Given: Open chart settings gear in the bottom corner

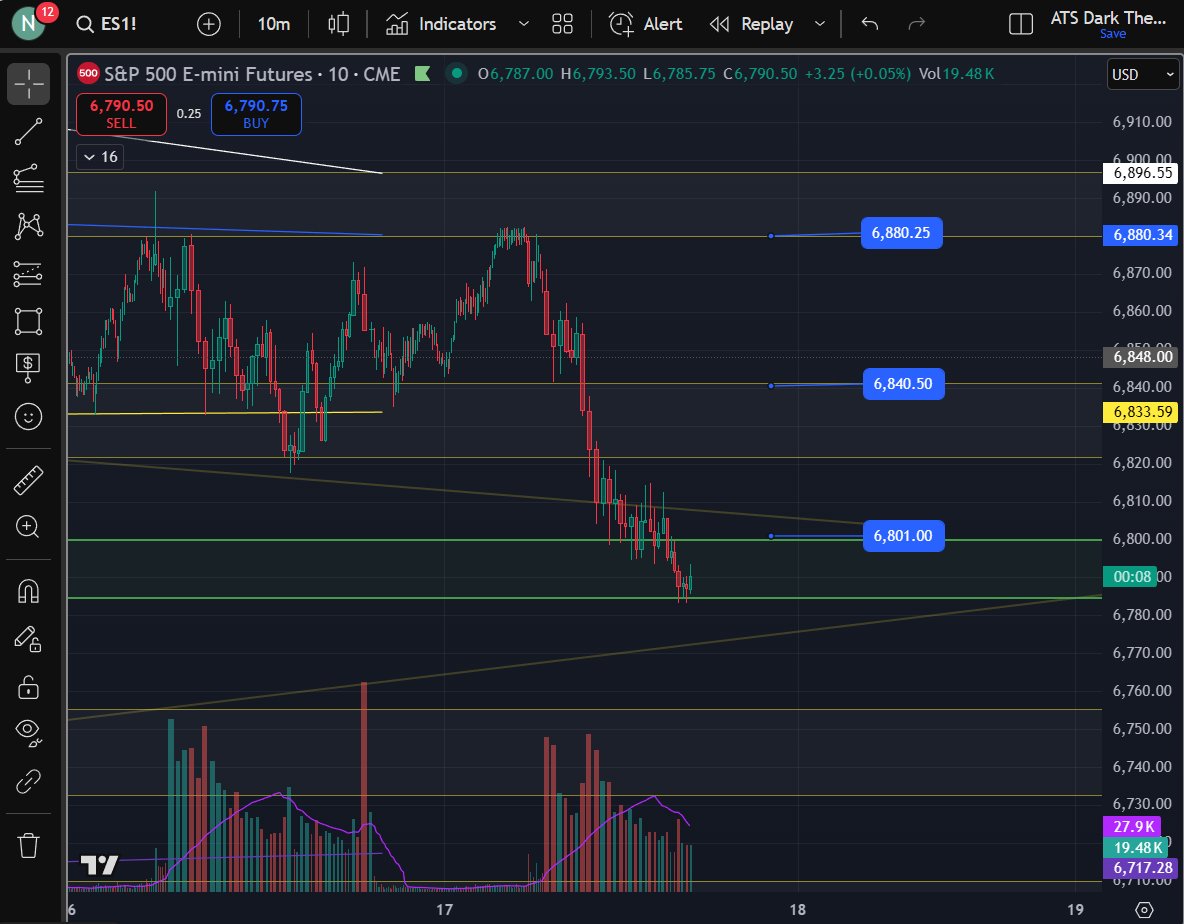Looking at the screenshot, I should pos(1144,910).
